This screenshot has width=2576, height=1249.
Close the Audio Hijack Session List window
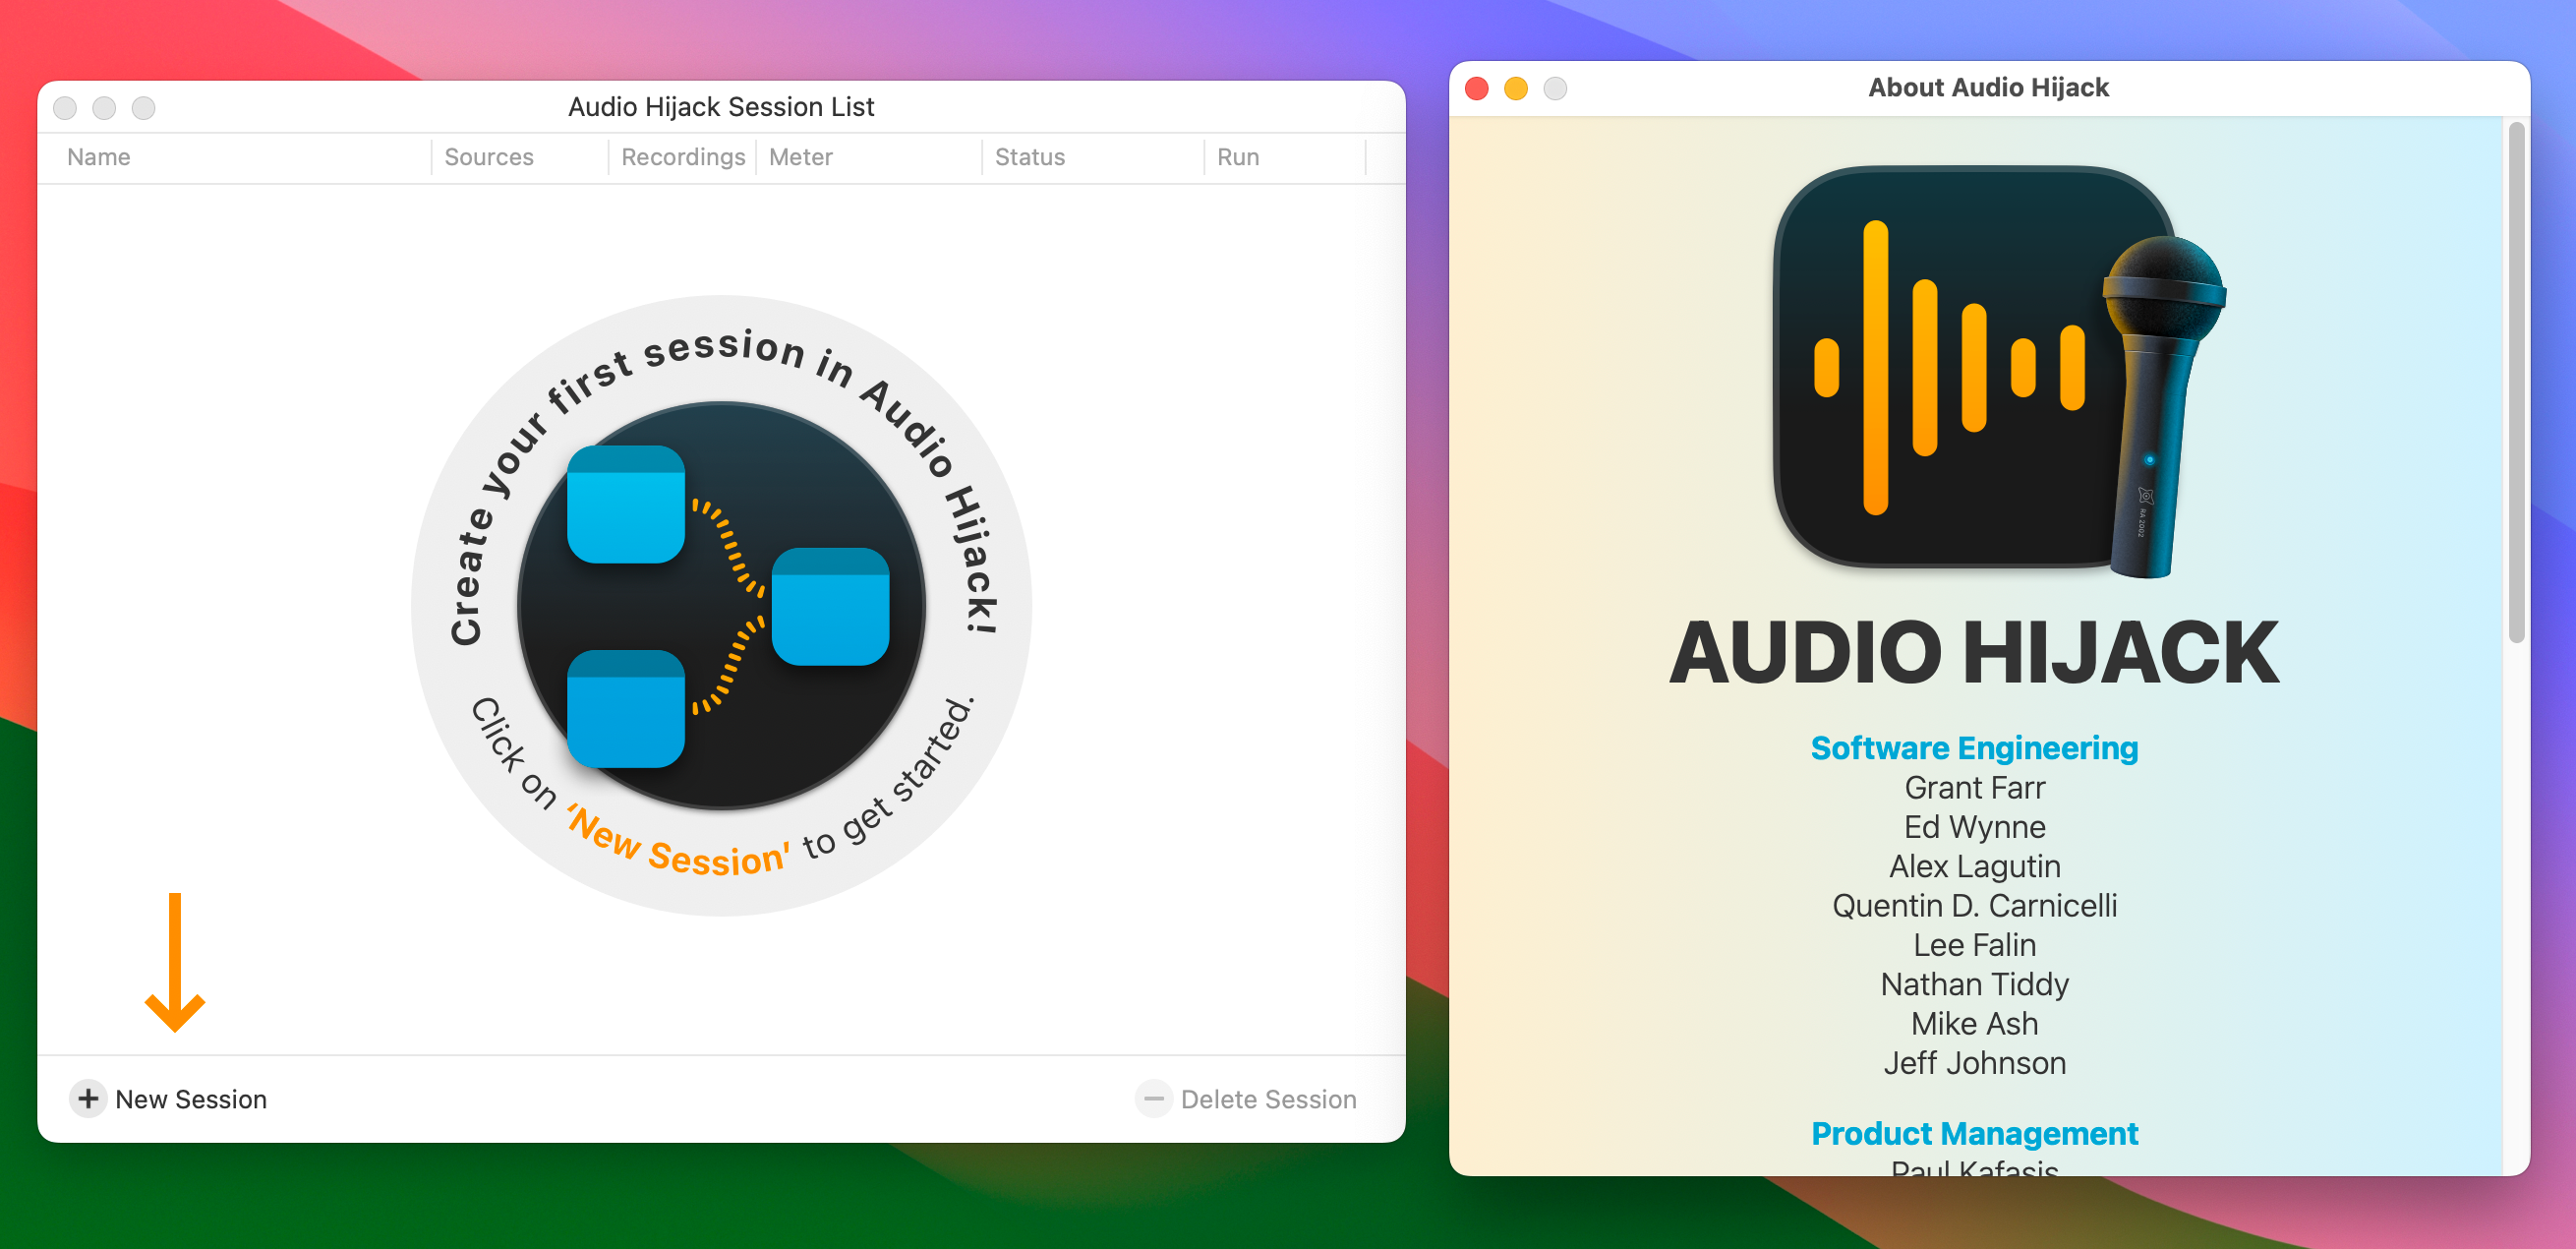tap(65, 107)
